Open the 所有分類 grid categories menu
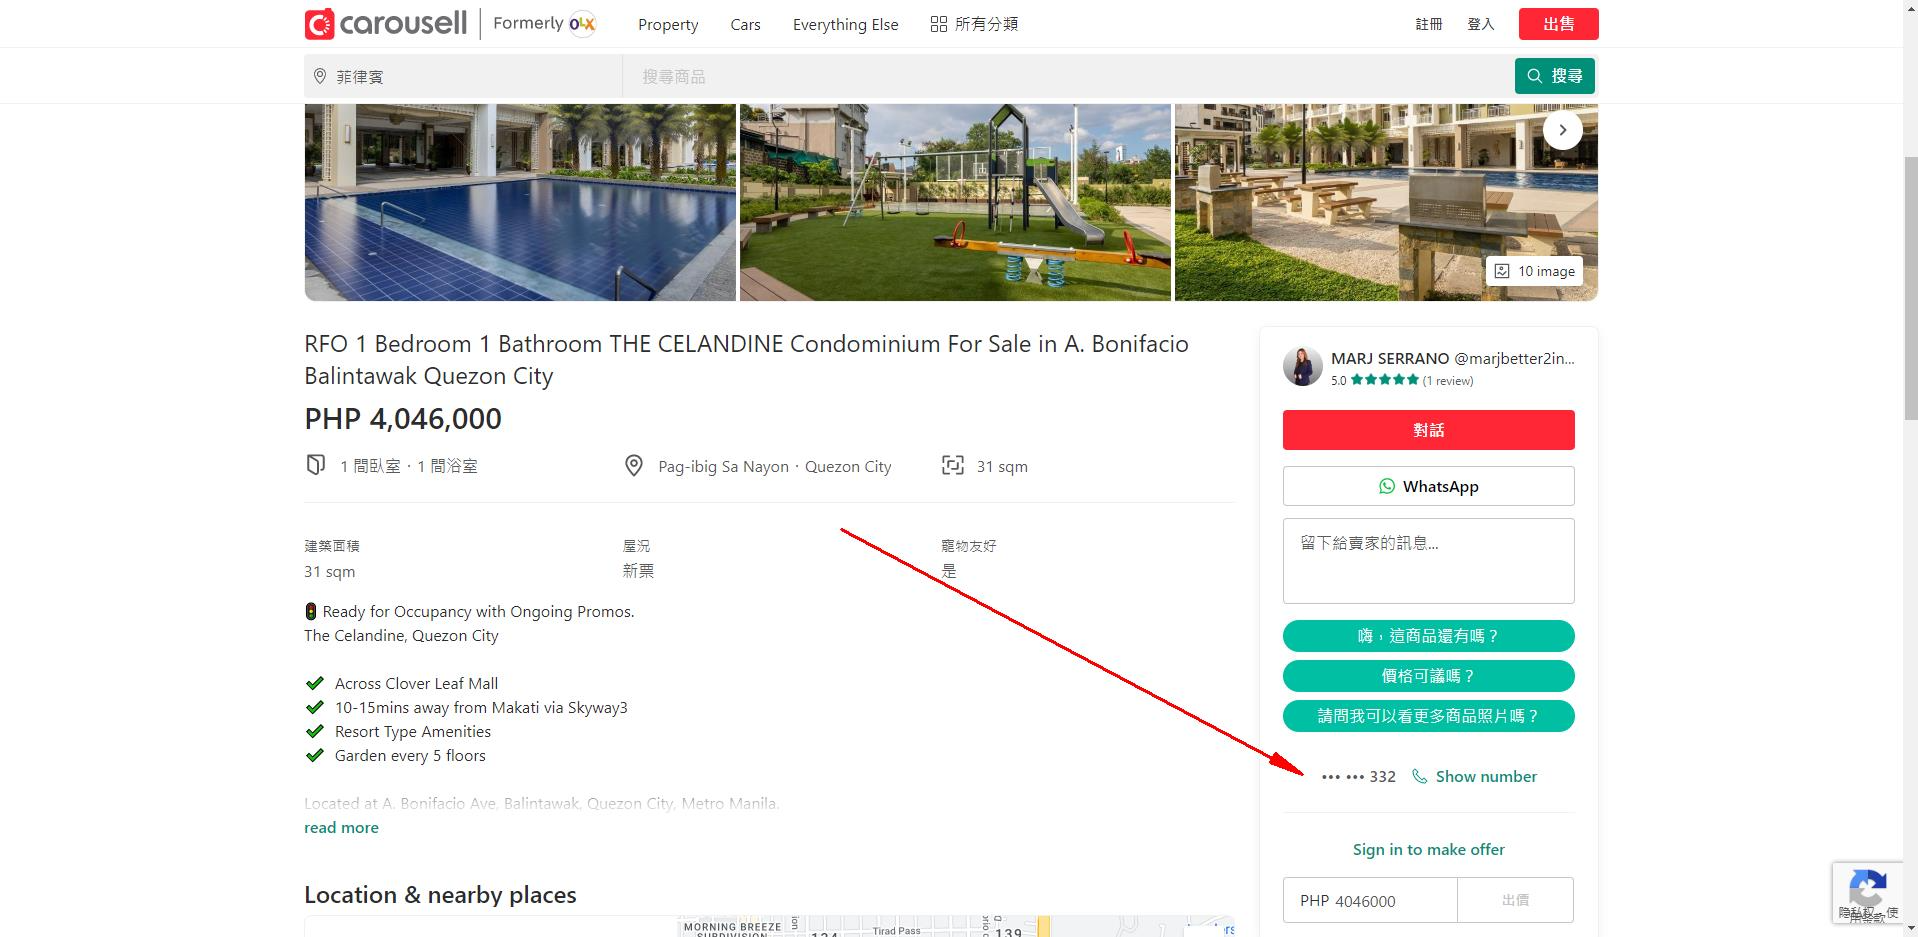 coord(974,24)
